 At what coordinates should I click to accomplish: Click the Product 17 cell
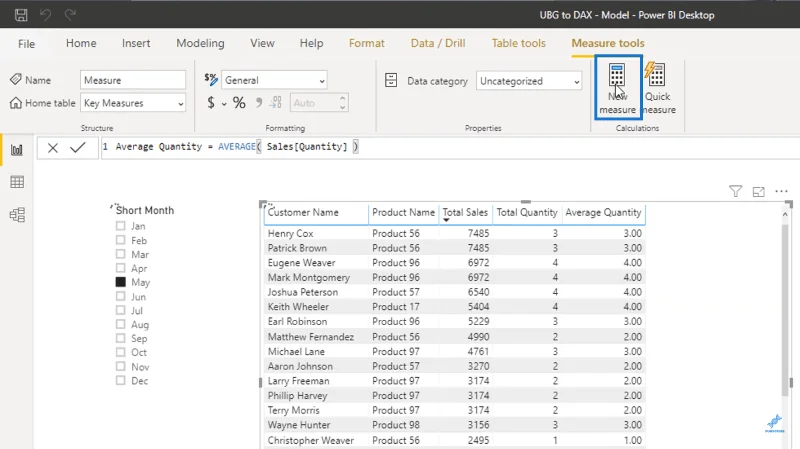point(396,307)
